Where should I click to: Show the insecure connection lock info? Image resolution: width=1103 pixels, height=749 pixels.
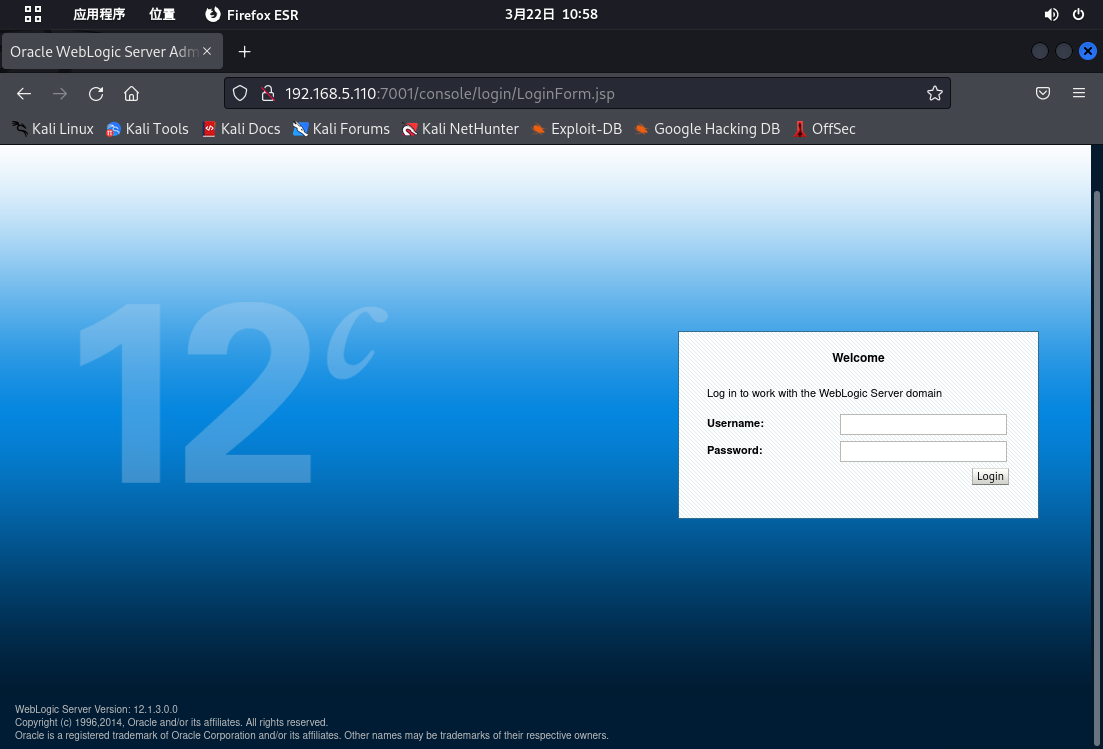pyautogui.click(x=268, y=94)
